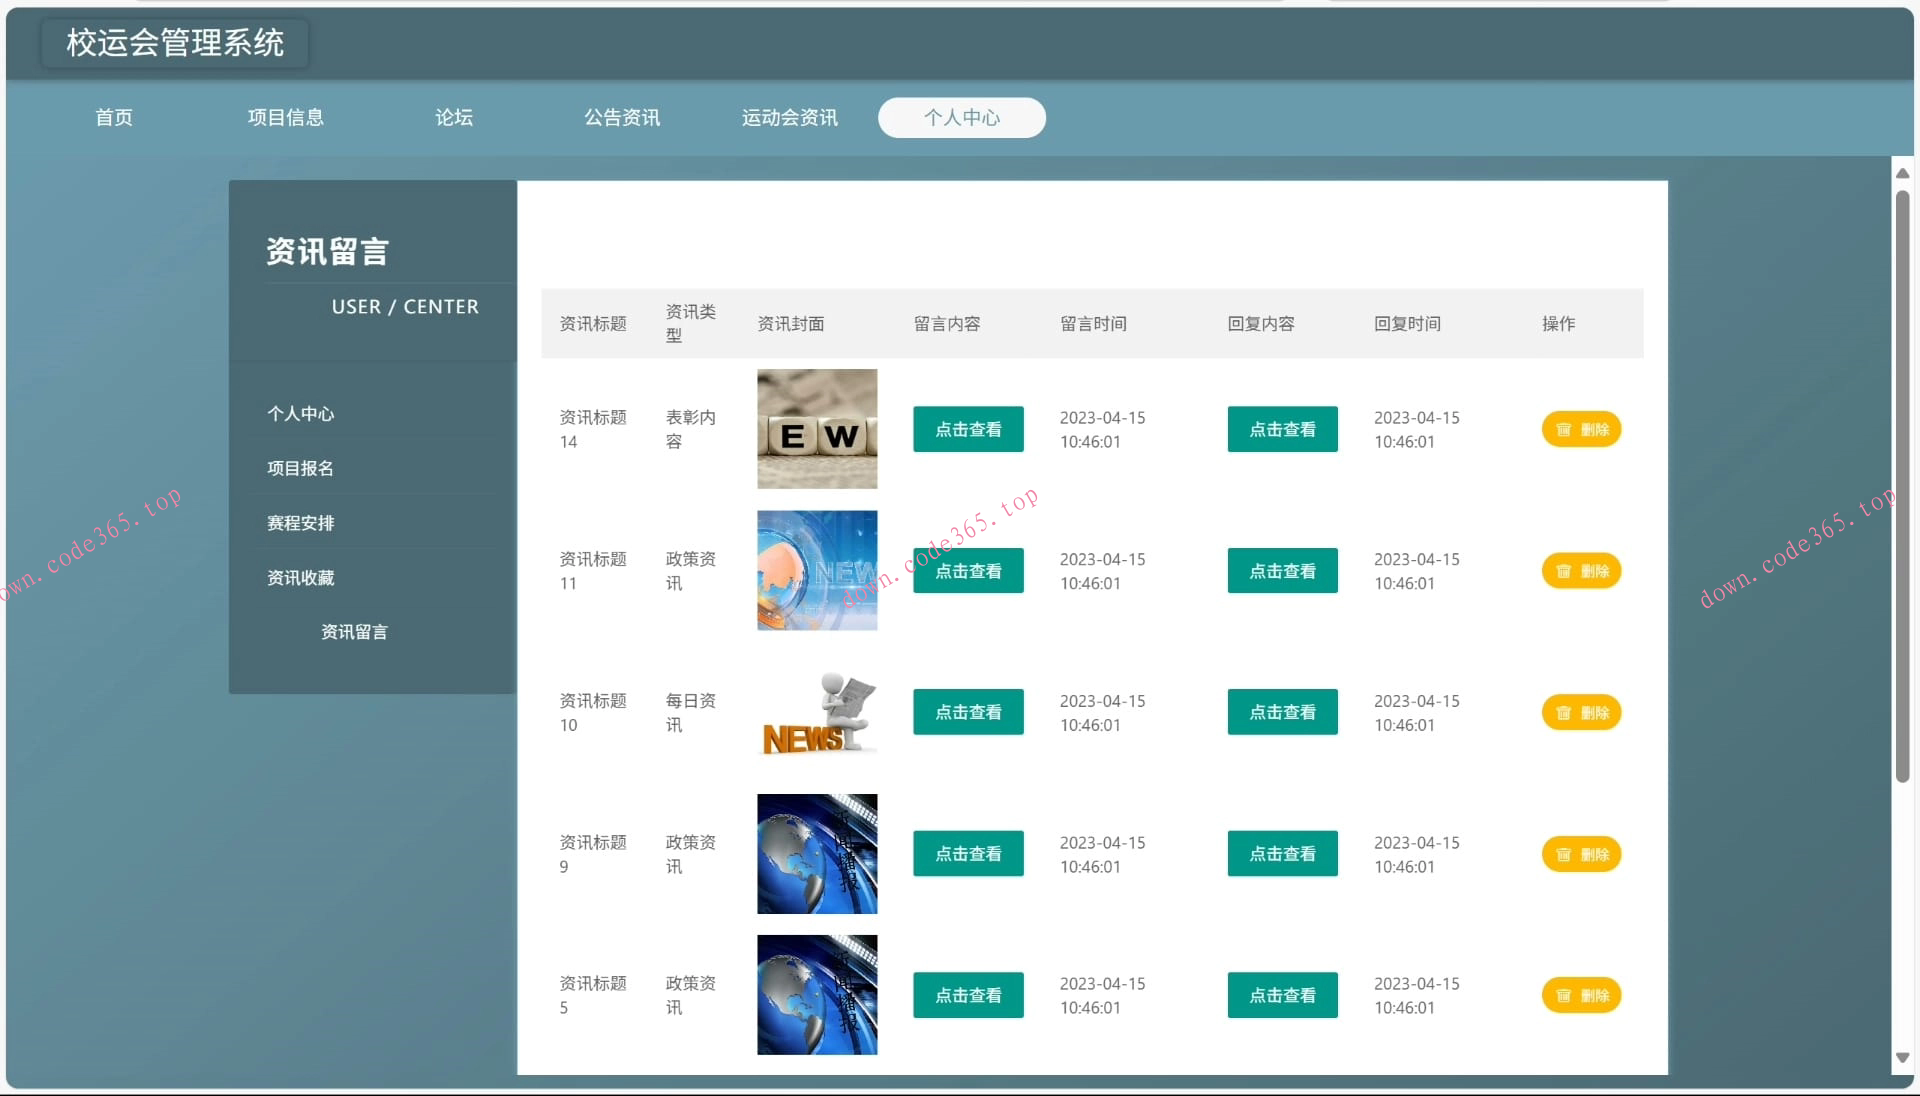This screenshot has width=1920, height=1096.
Task: Go to 个人中心 from the sidebar
Action: coord(300,413)
